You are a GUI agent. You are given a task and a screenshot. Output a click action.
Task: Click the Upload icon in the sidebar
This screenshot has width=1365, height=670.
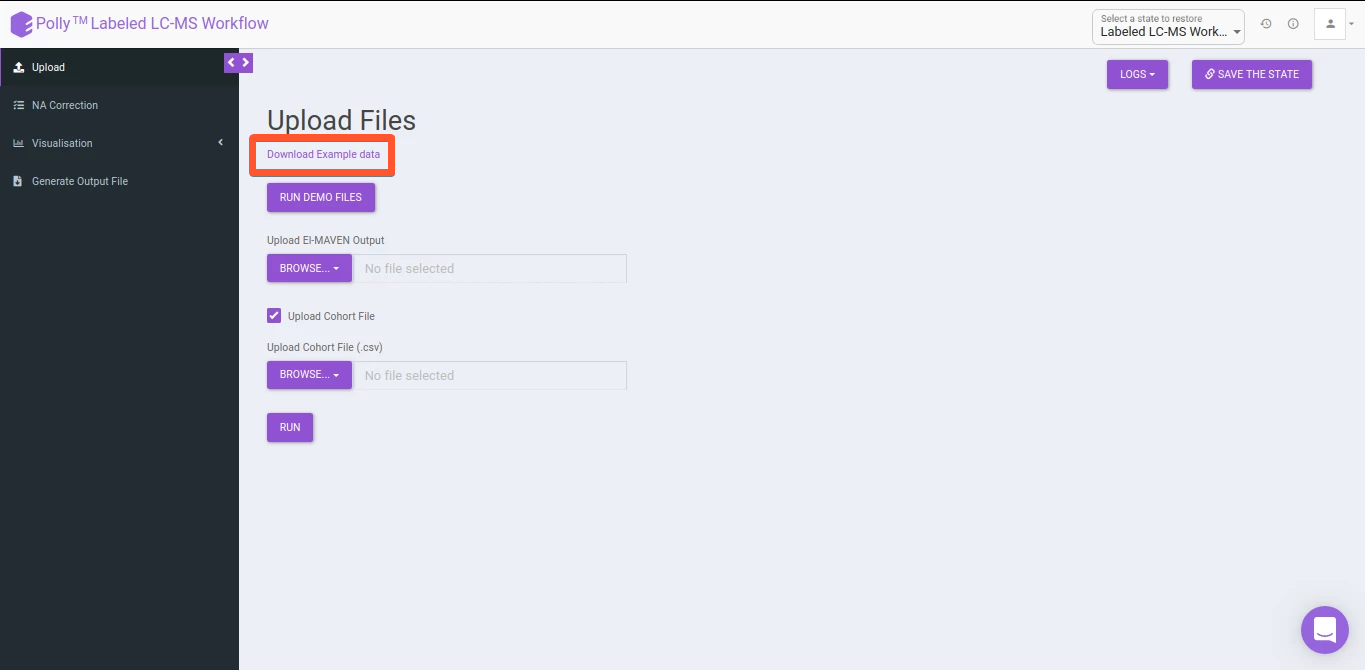pos(18,67)
